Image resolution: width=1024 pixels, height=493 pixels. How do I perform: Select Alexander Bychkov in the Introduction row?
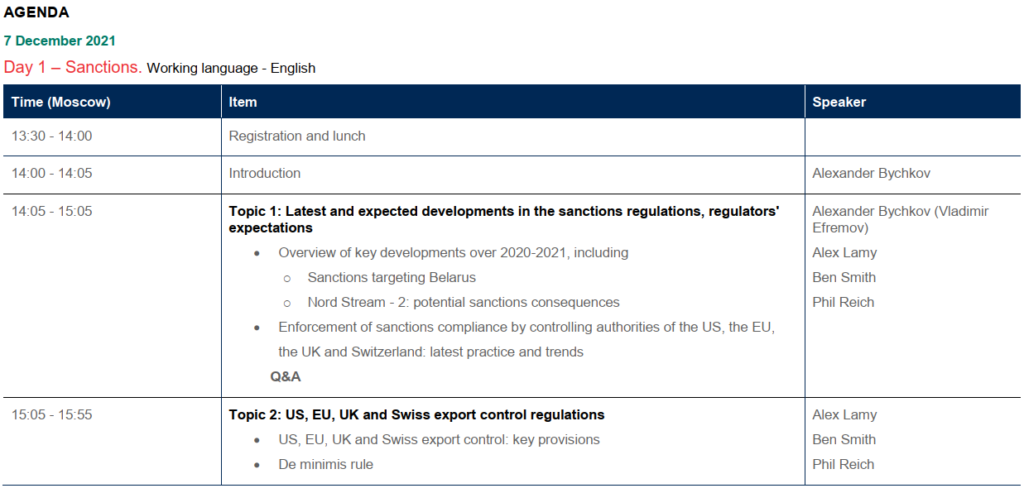coord(869,174)
